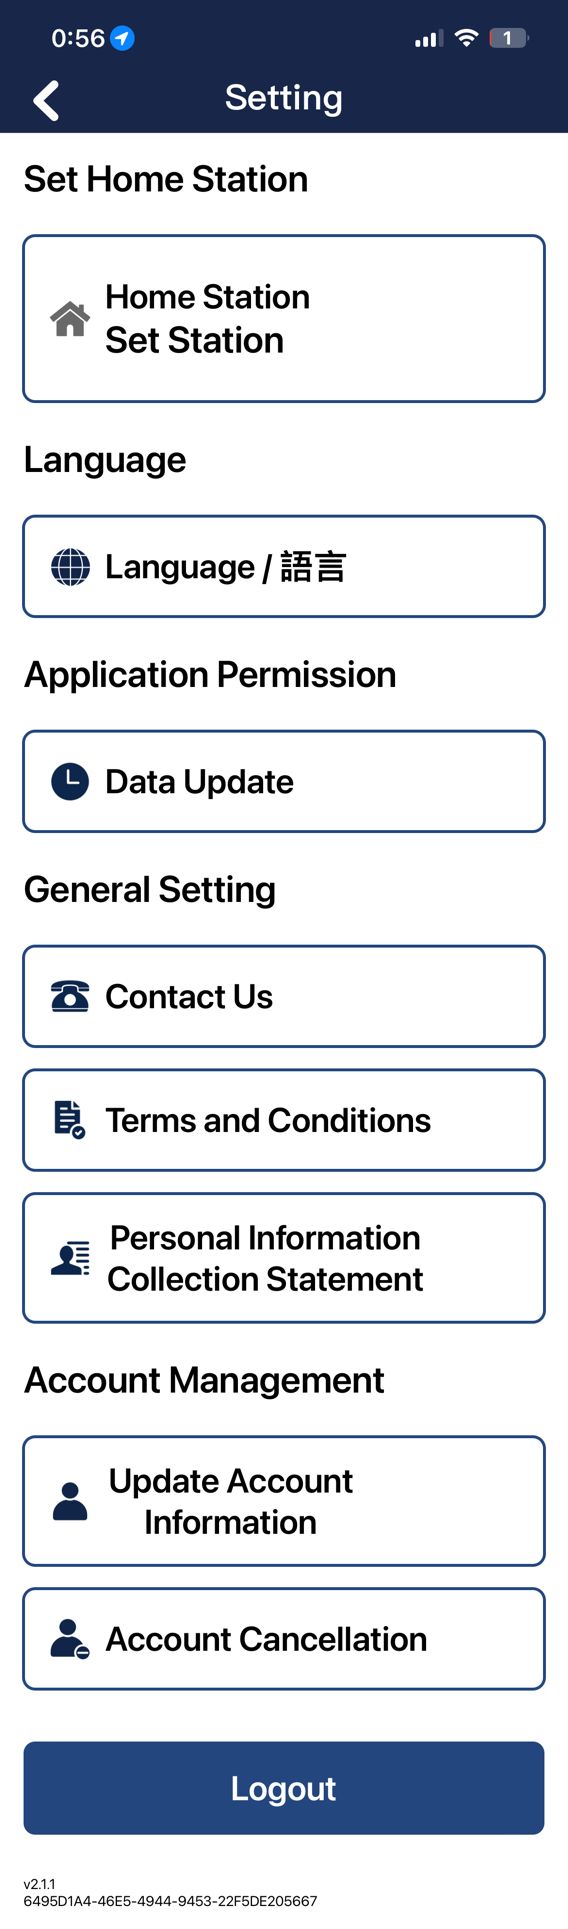Screen dimensions: 568x1929
Task: Tap the back arrow icon
Action: click(46, 101)
